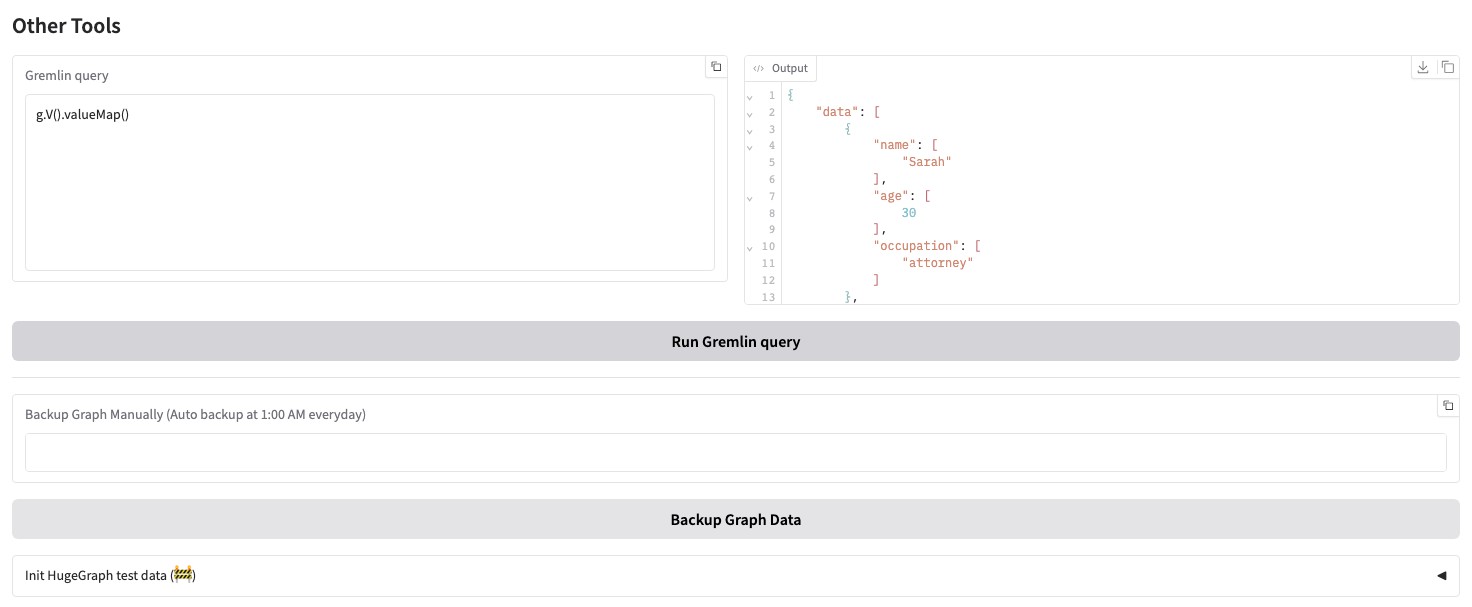Click the "occupation" key in output
This screenshot has width=1472, height=607.
[x=916, y=246]
